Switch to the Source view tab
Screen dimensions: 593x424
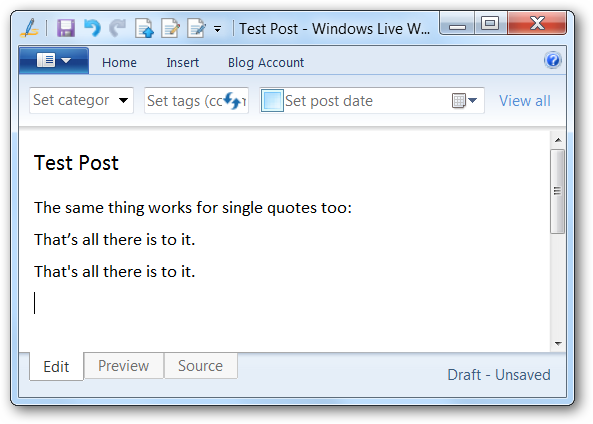click(200, 366)
